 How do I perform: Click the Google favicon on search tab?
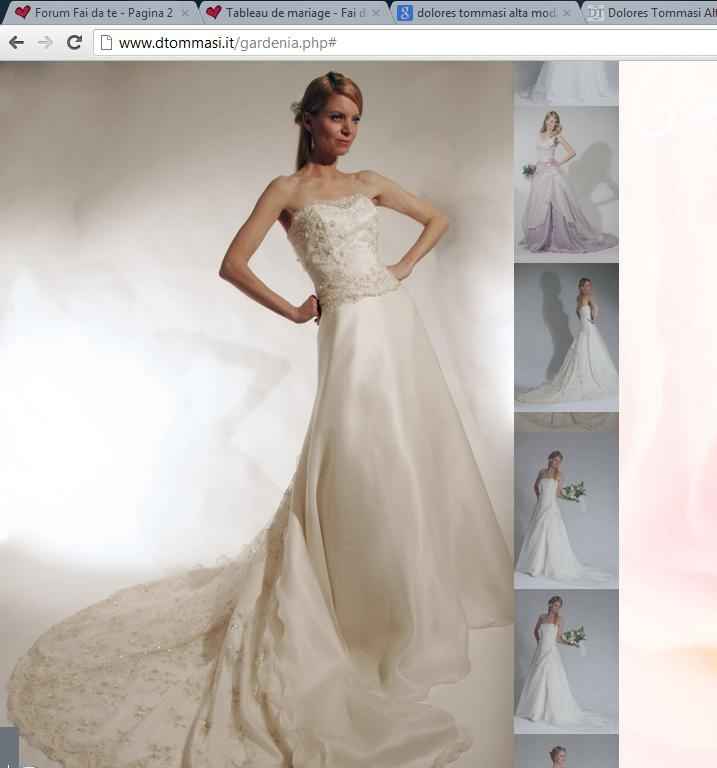(x=404, y=13)
